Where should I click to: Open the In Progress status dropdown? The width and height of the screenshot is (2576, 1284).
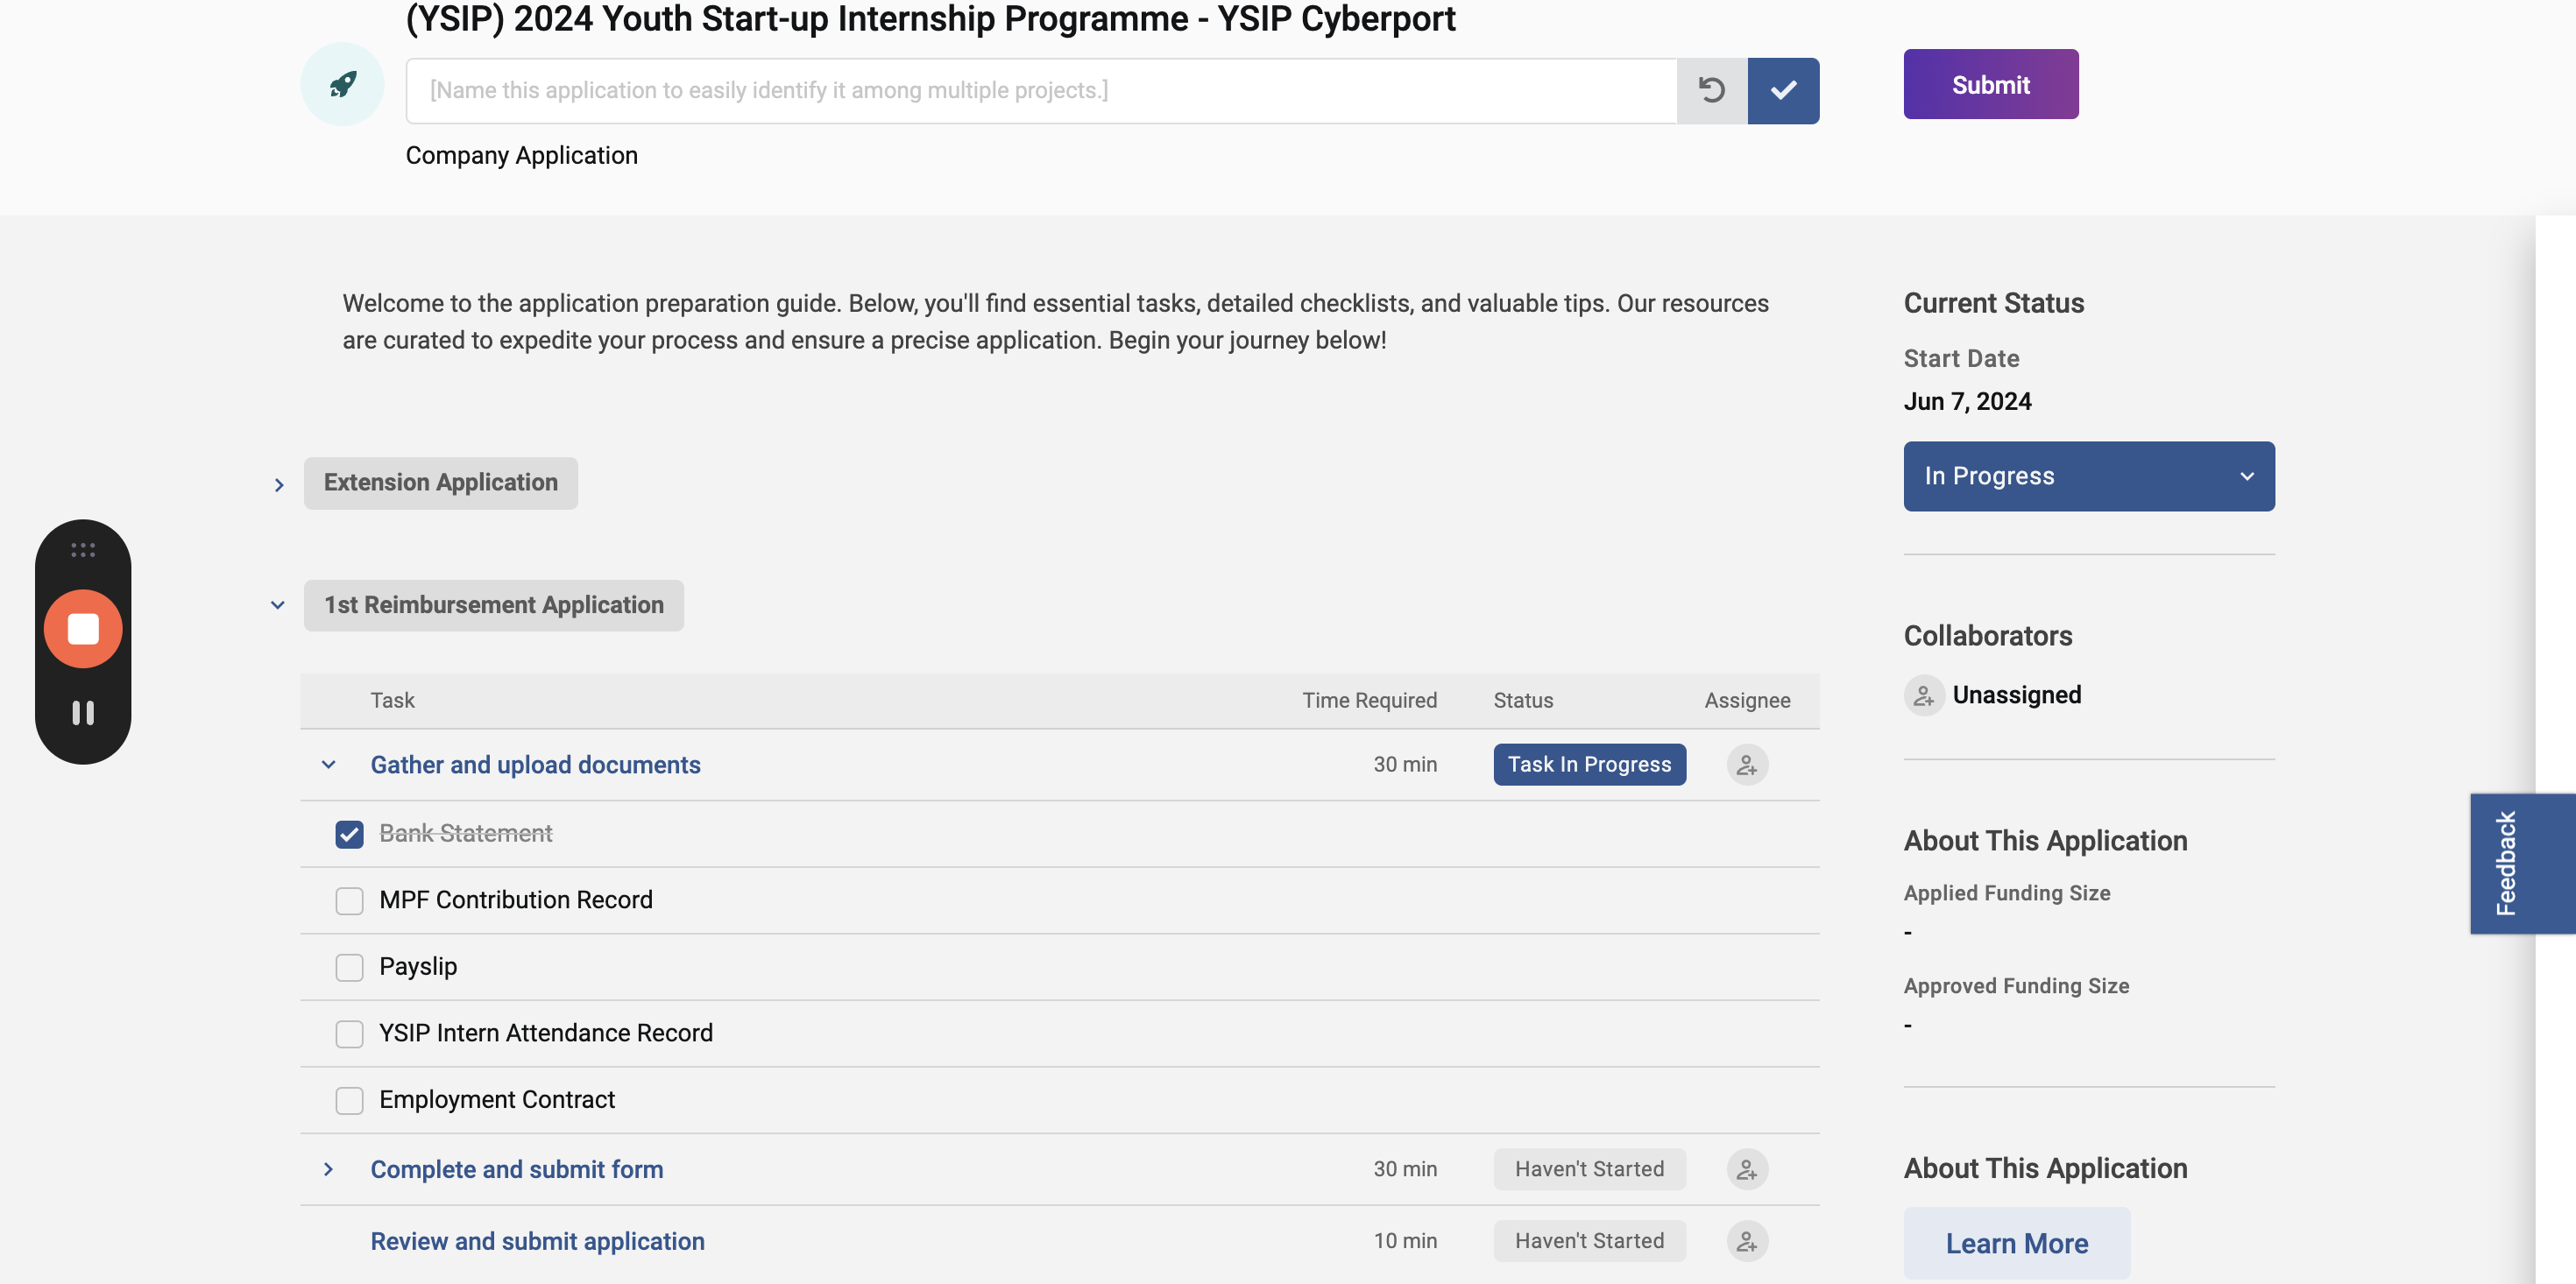pyautogui.click(x=2088, y=476)
